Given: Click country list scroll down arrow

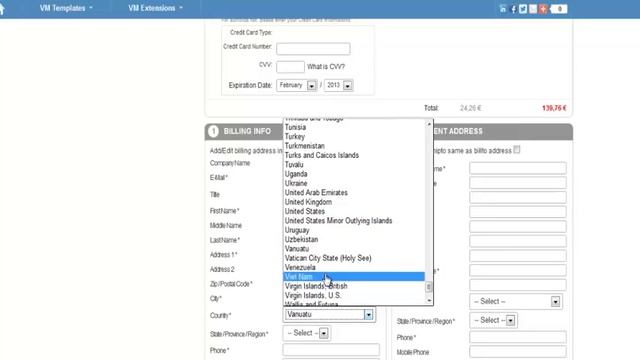Looking at the screenshot, I should [429, 301].
